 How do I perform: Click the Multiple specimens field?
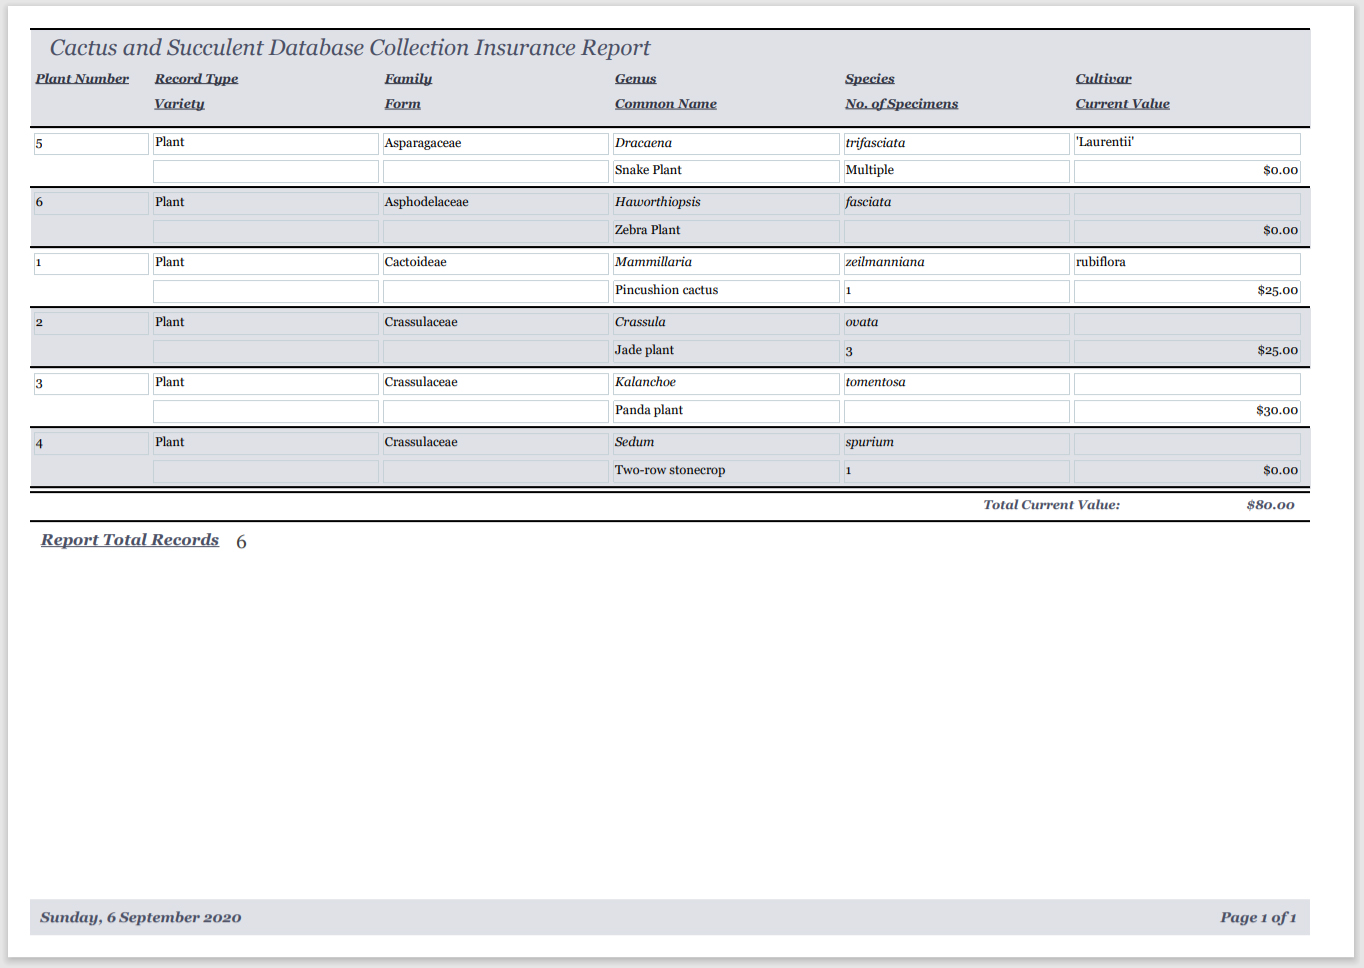coord(956,171)
